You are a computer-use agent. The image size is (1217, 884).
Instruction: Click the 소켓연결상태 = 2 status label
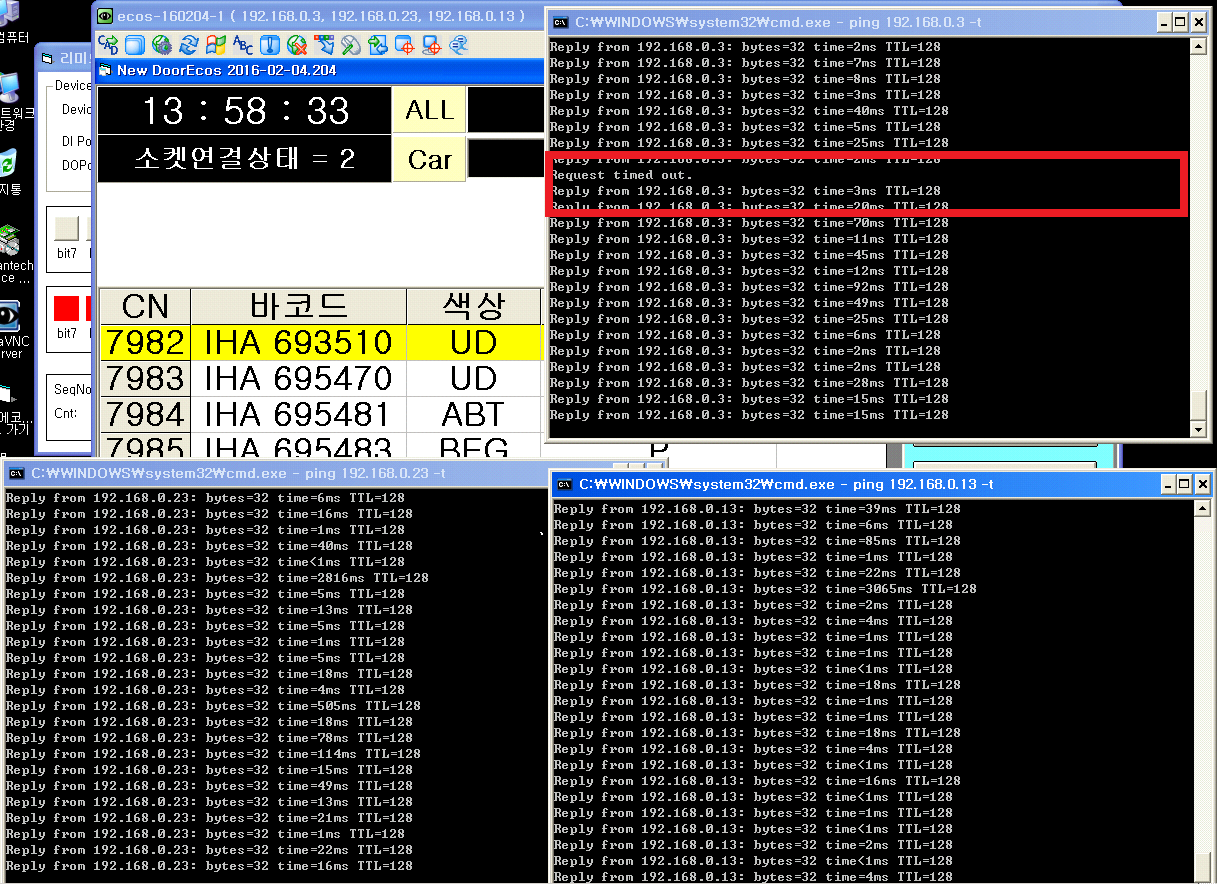244,159
